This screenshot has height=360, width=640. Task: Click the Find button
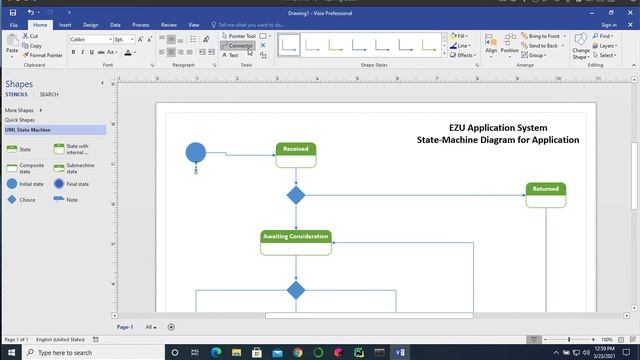click(602, 36)
